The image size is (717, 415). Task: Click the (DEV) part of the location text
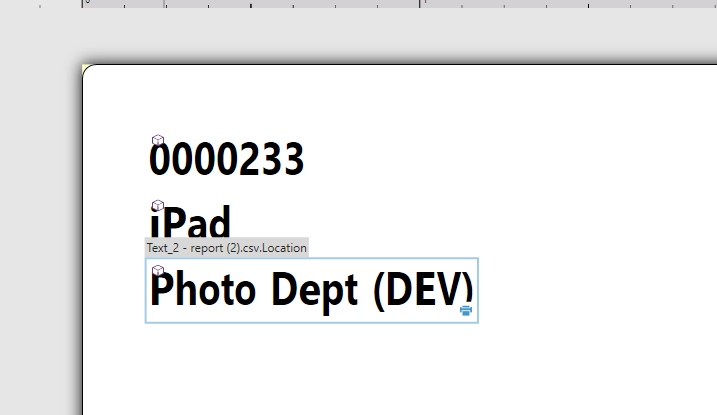pos(423,291)
